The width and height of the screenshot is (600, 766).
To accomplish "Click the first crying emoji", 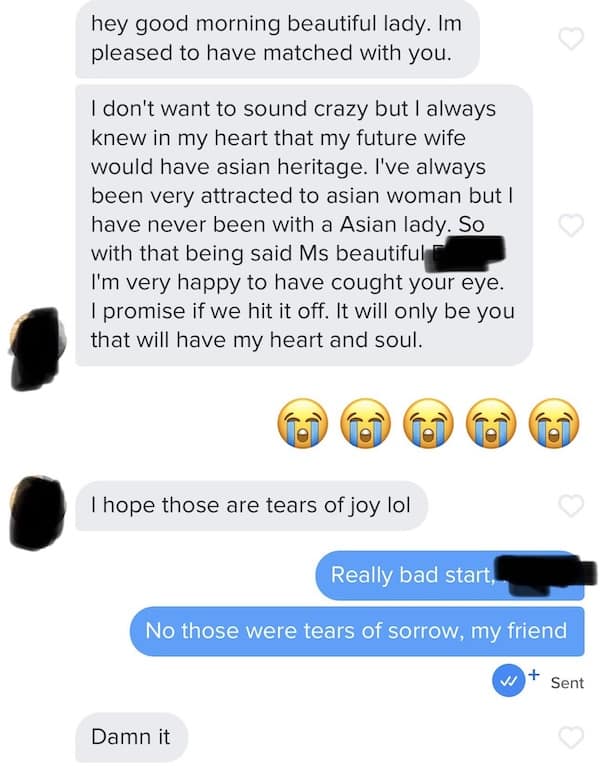I will 302,423.
